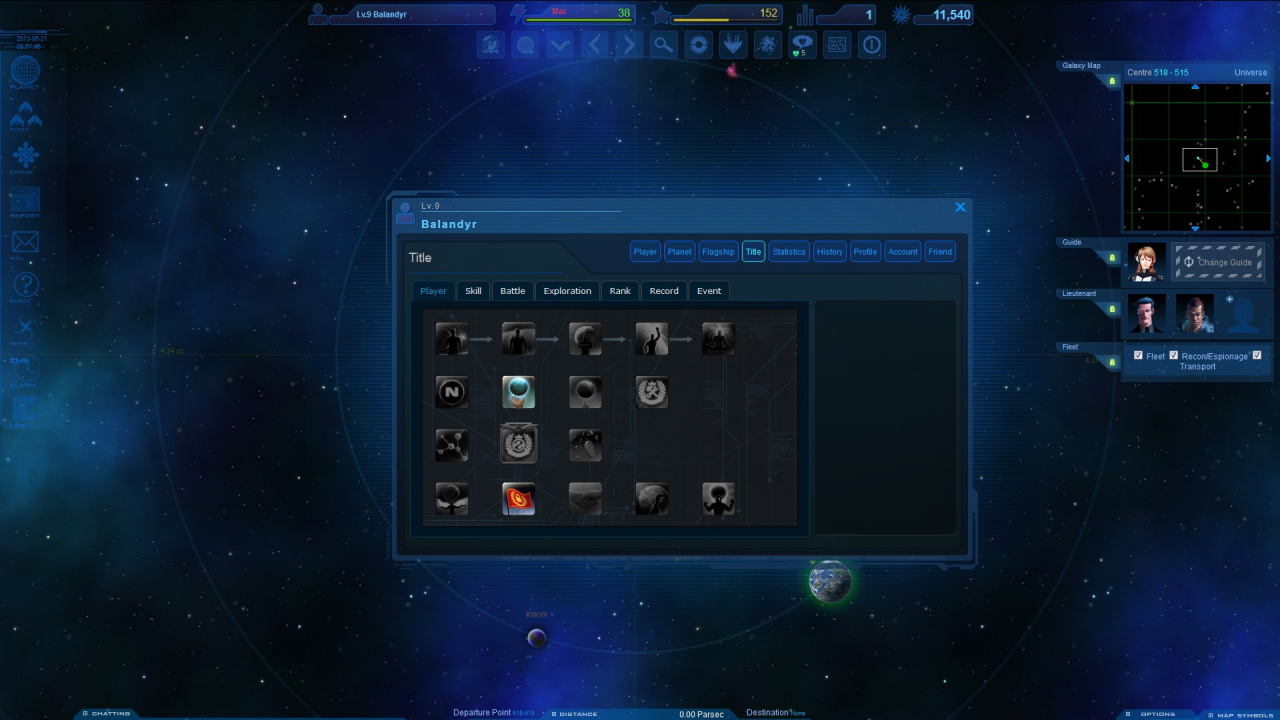Add lieutenant in the empty plus slot

[1242, 314]
